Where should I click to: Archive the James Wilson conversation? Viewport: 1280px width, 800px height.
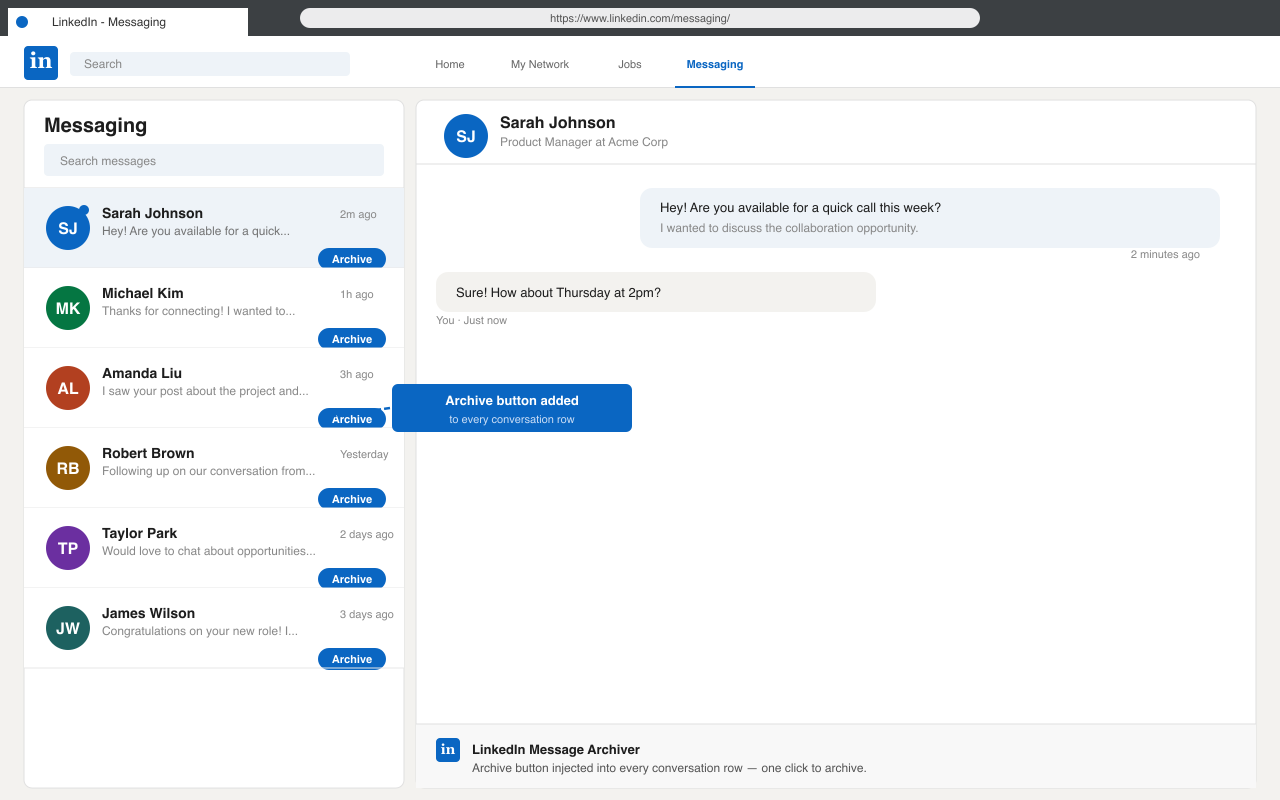[x=351, y=658]
